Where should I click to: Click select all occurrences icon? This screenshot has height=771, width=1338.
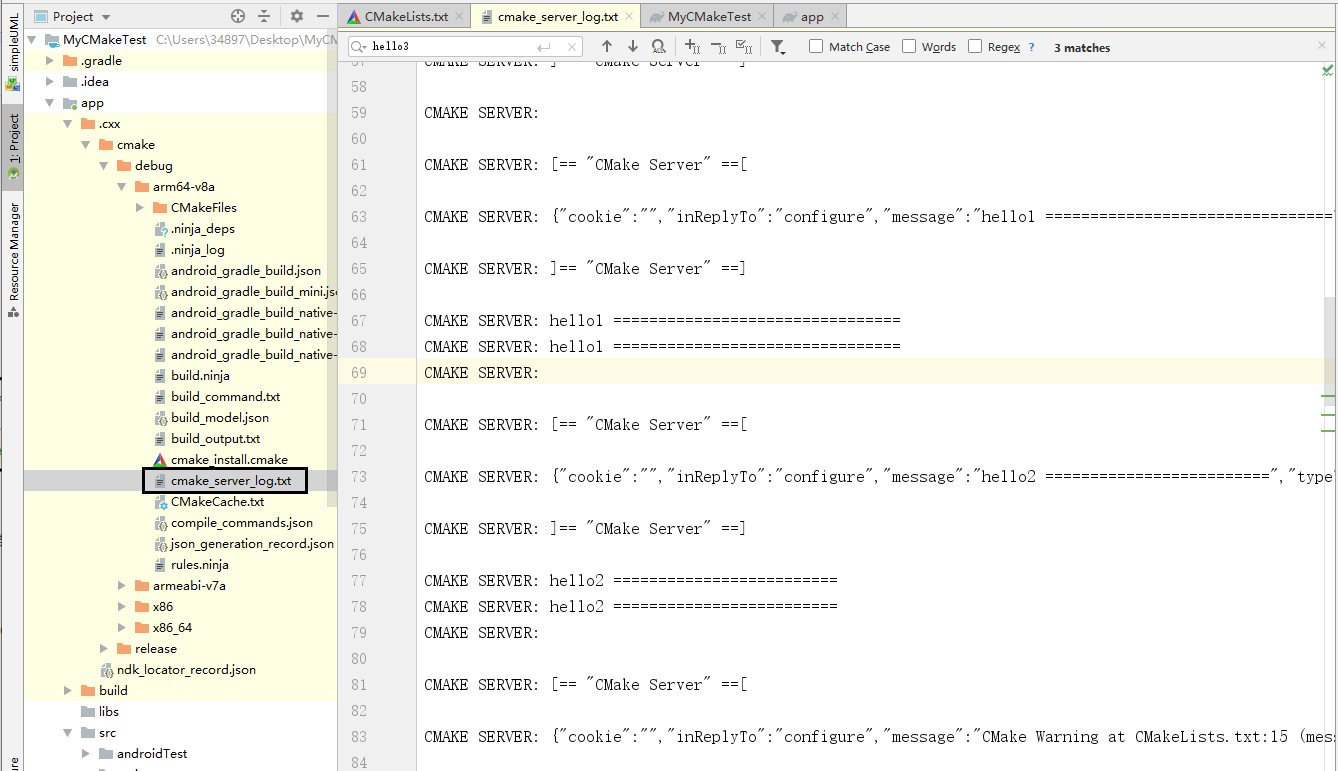pos(744,47)
